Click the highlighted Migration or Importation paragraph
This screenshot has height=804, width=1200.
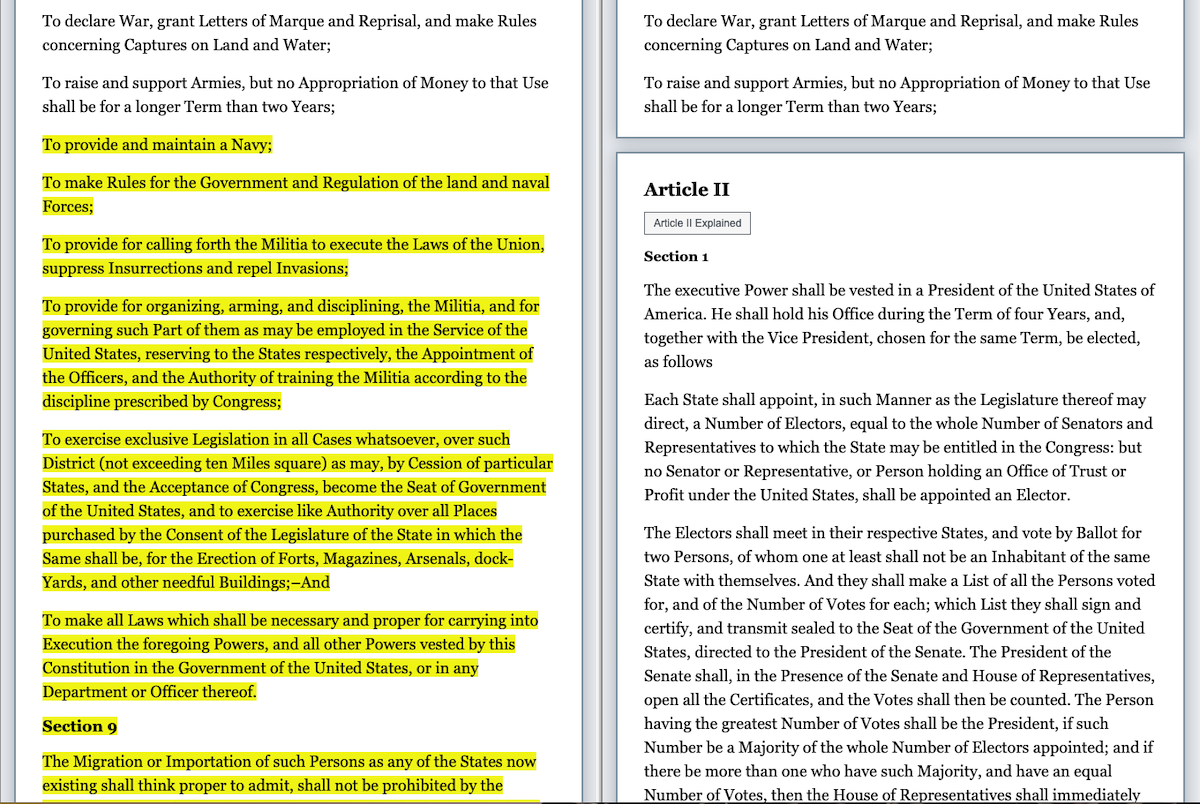(x=290, y=773)
